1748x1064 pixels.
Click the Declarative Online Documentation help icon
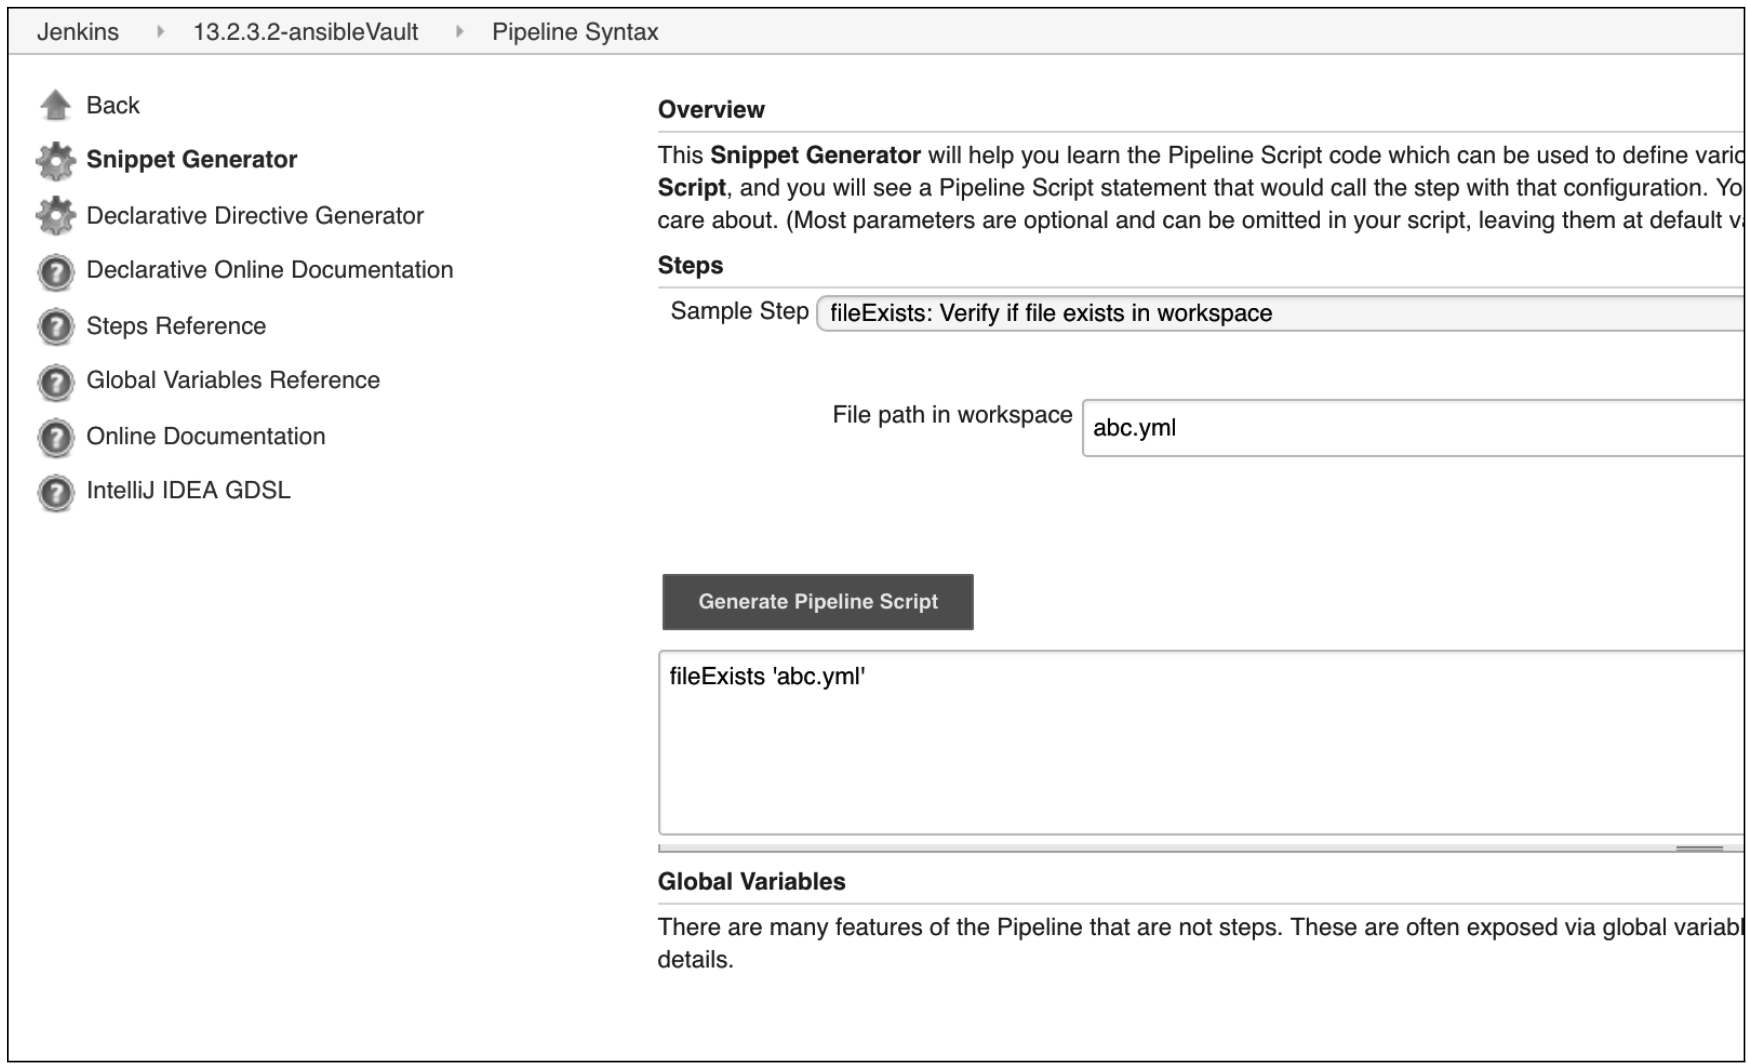pos(56,271)
